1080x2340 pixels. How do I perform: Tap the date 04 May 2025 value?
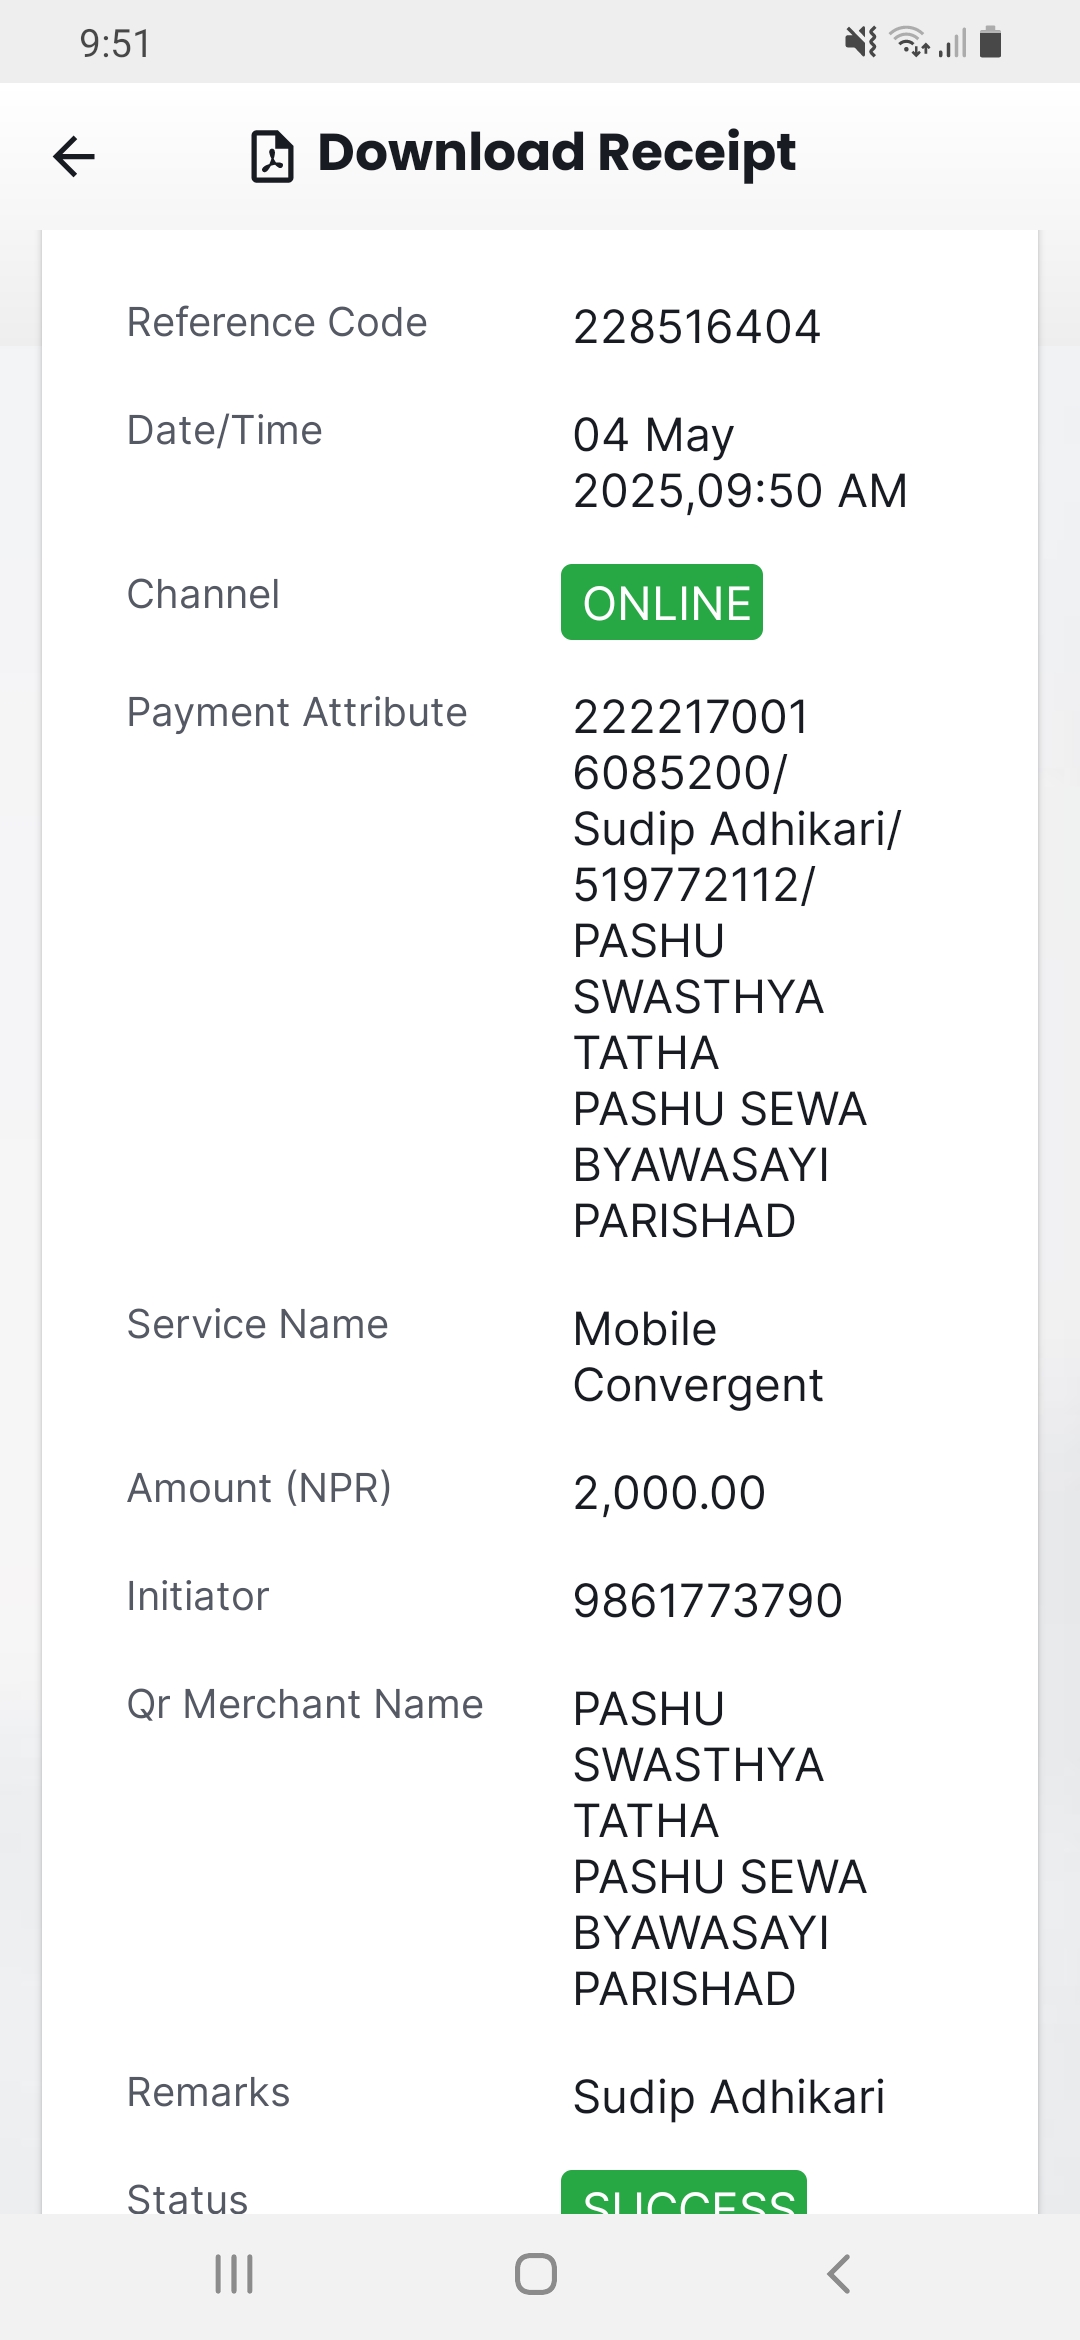740,463
